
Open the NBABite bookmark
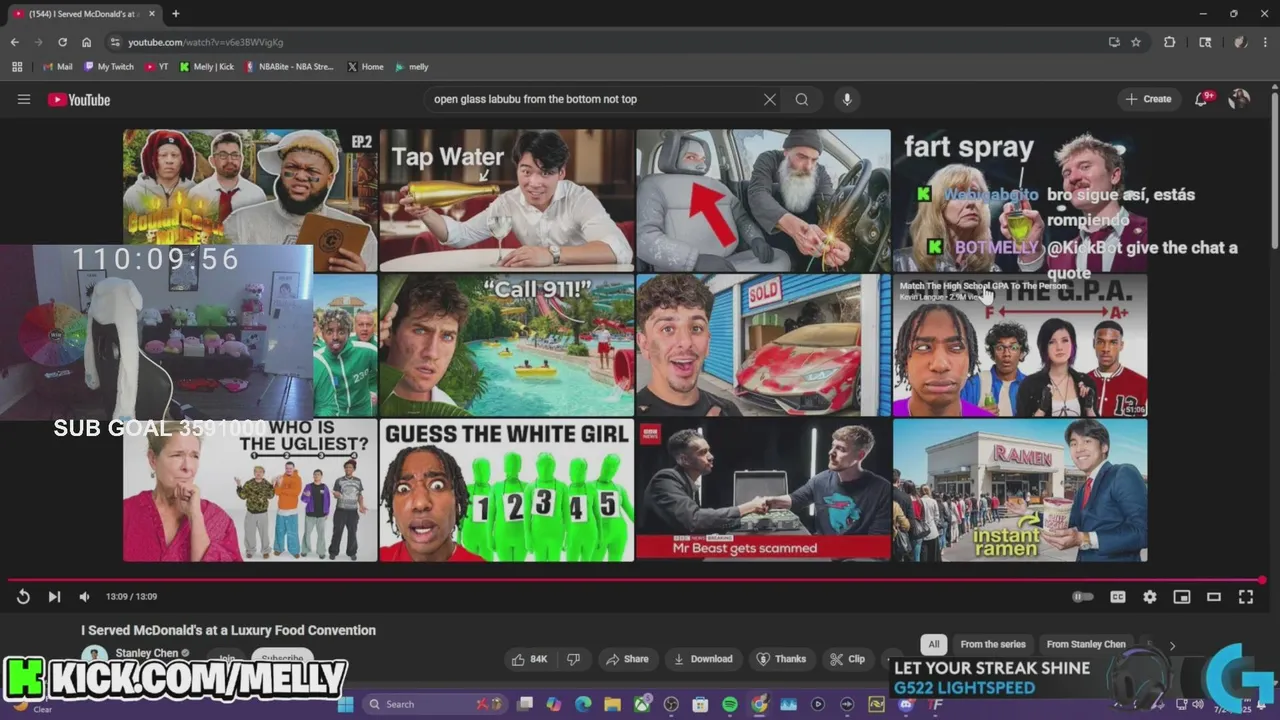[x=289, y=67]
